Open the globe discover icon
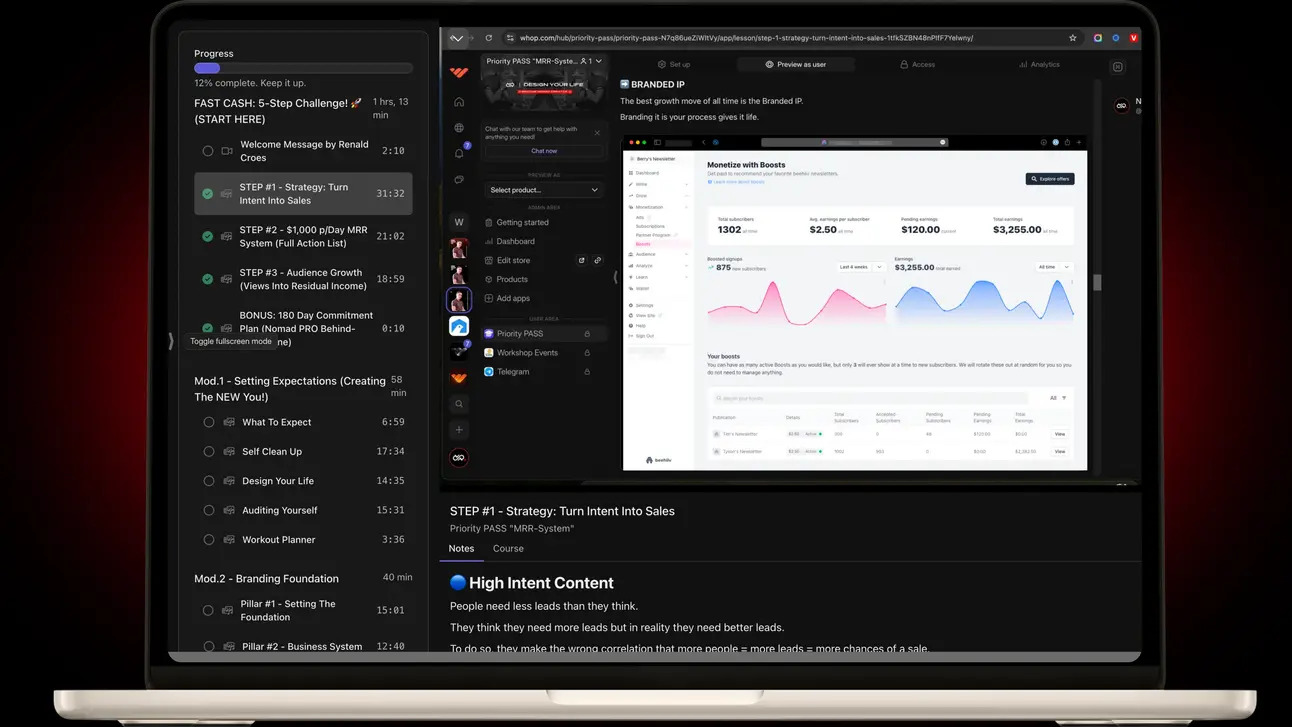The image size is (1292, 727). [459, 128]
